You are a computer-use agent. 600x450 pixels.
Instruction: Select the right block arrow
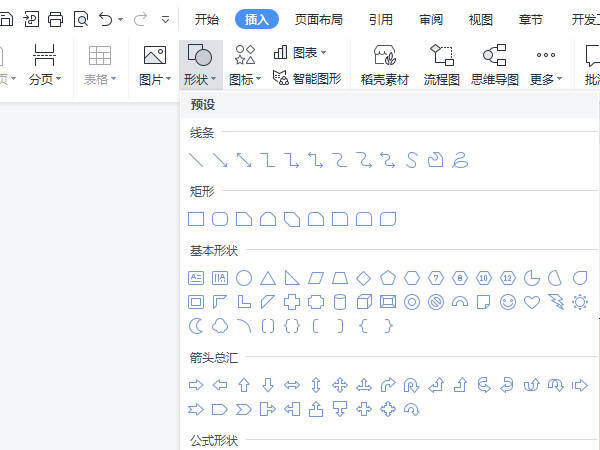[x=196, y=385]
